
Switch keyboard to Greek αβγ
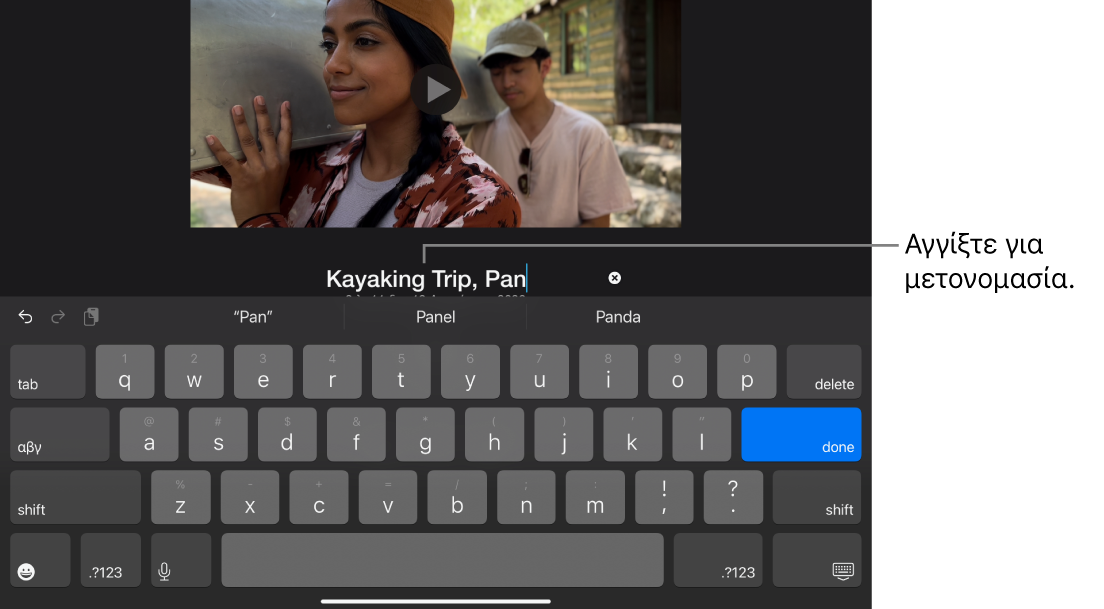(x=60, y=434)
